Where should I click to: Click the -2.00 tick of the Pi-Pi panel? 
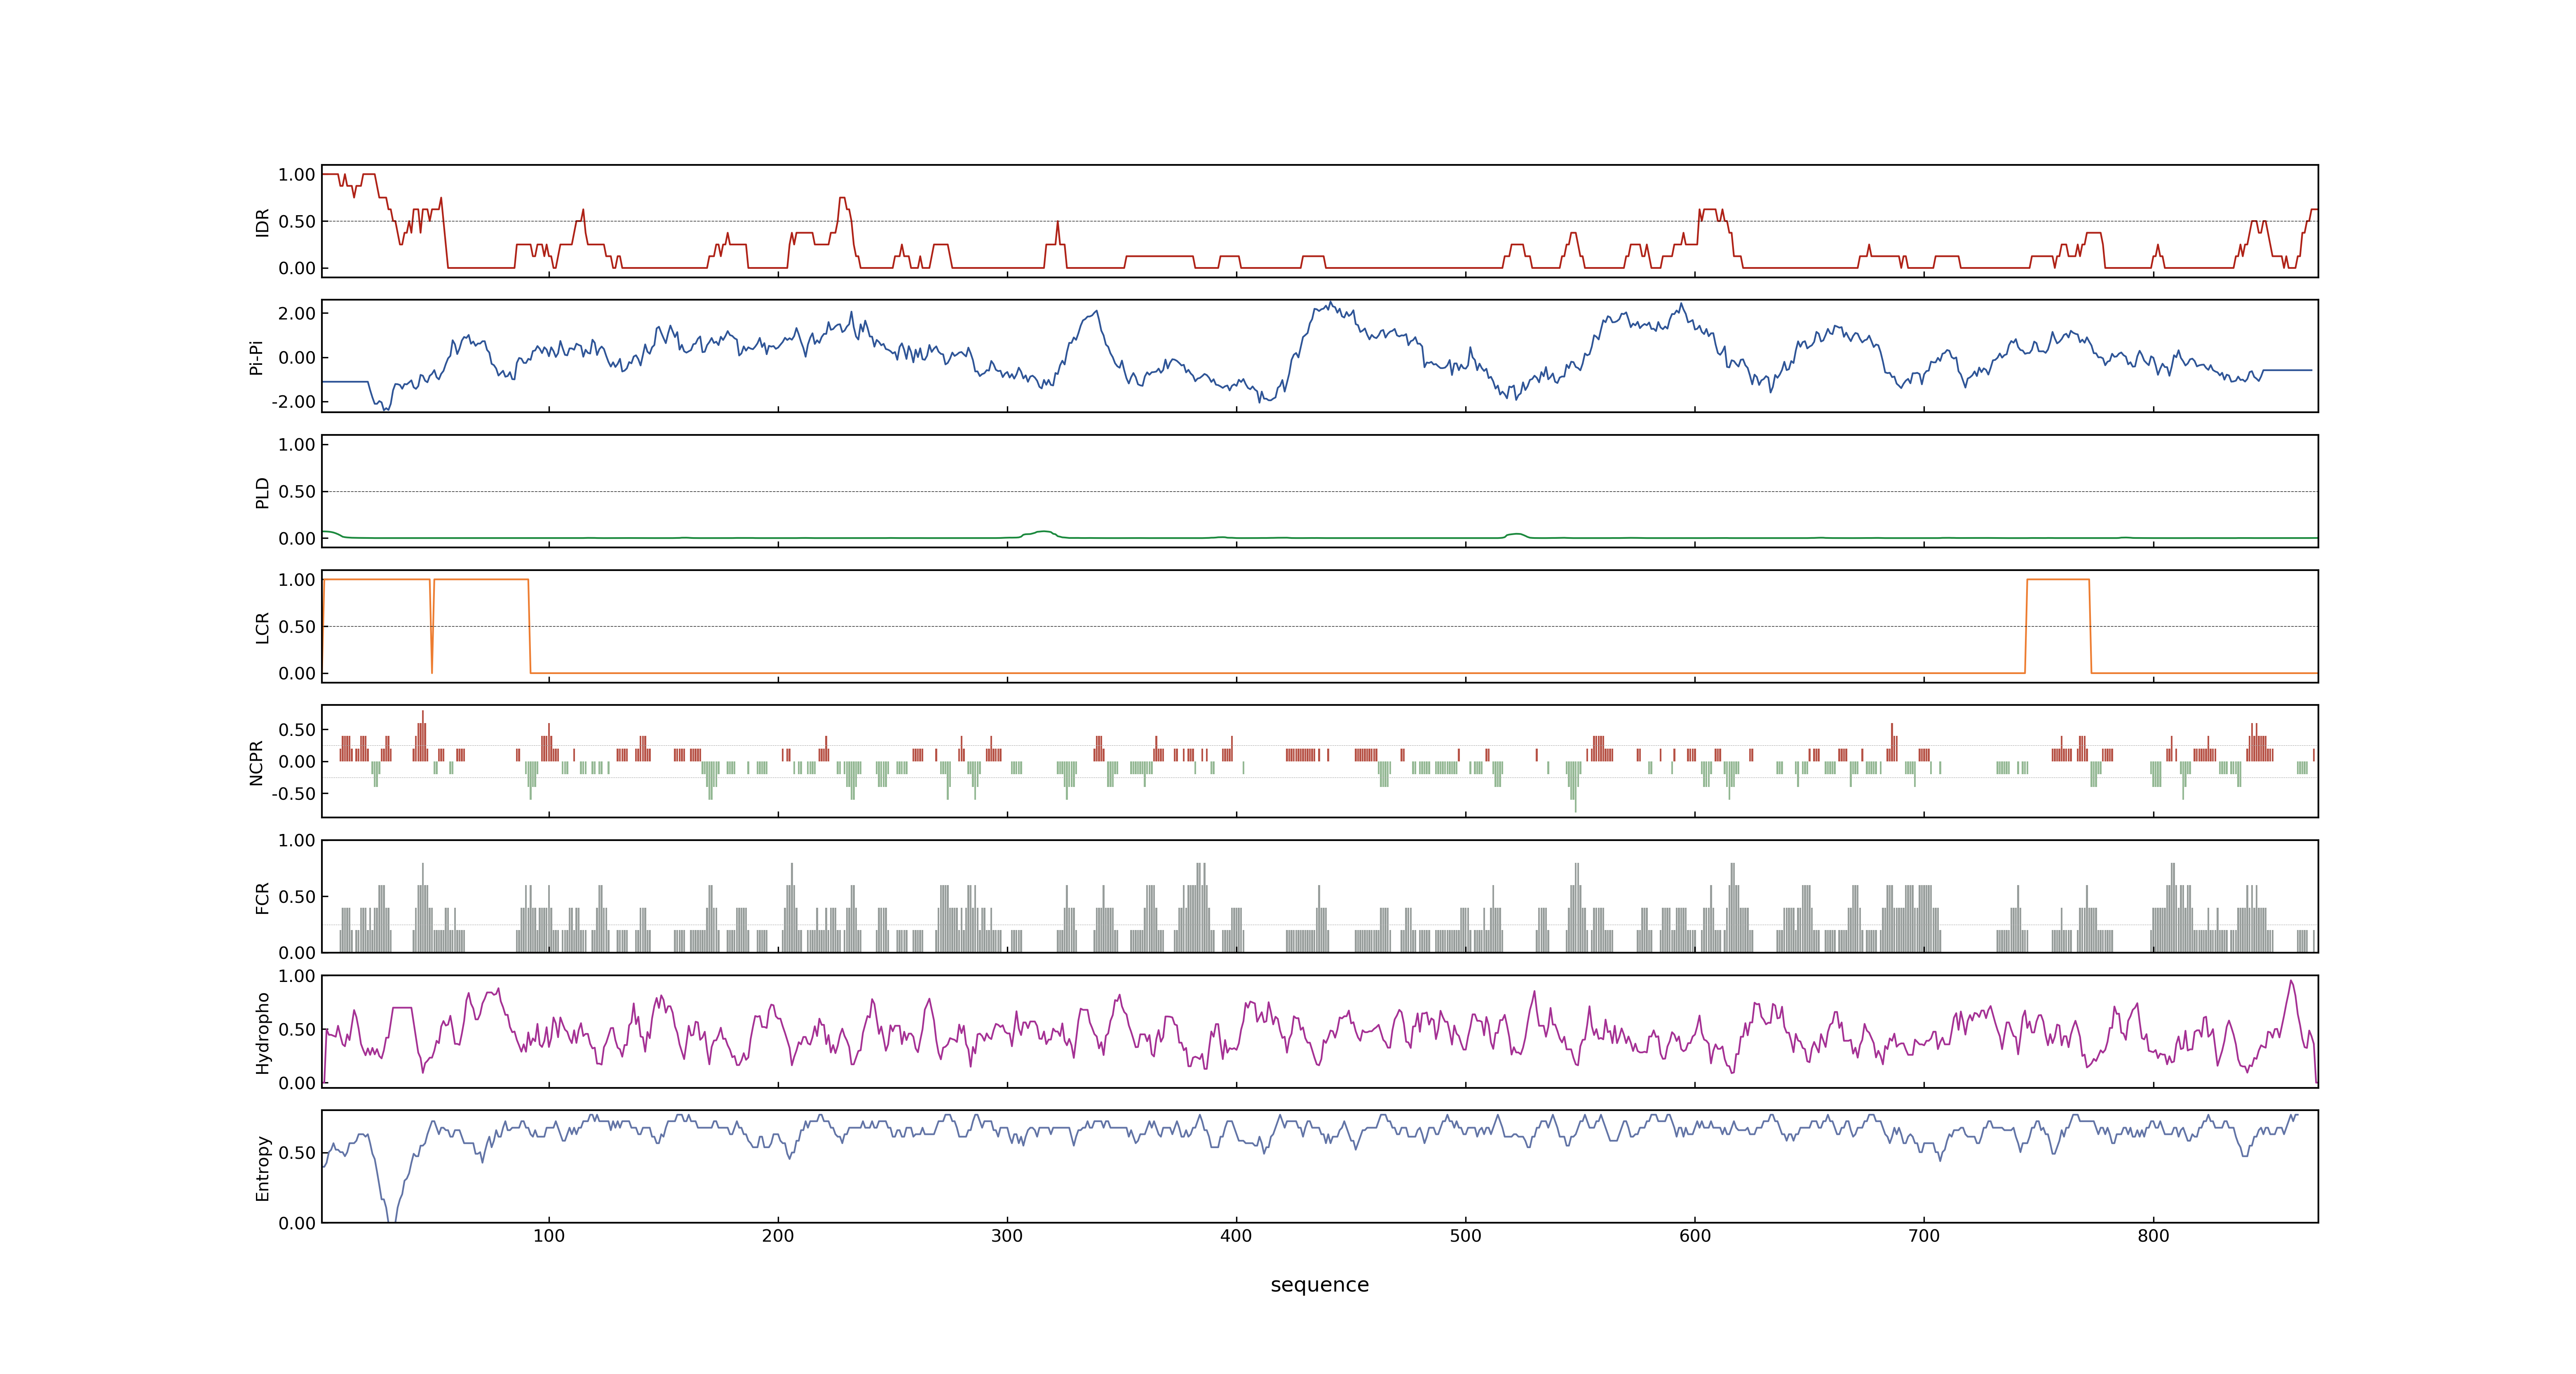pos(293,402)
